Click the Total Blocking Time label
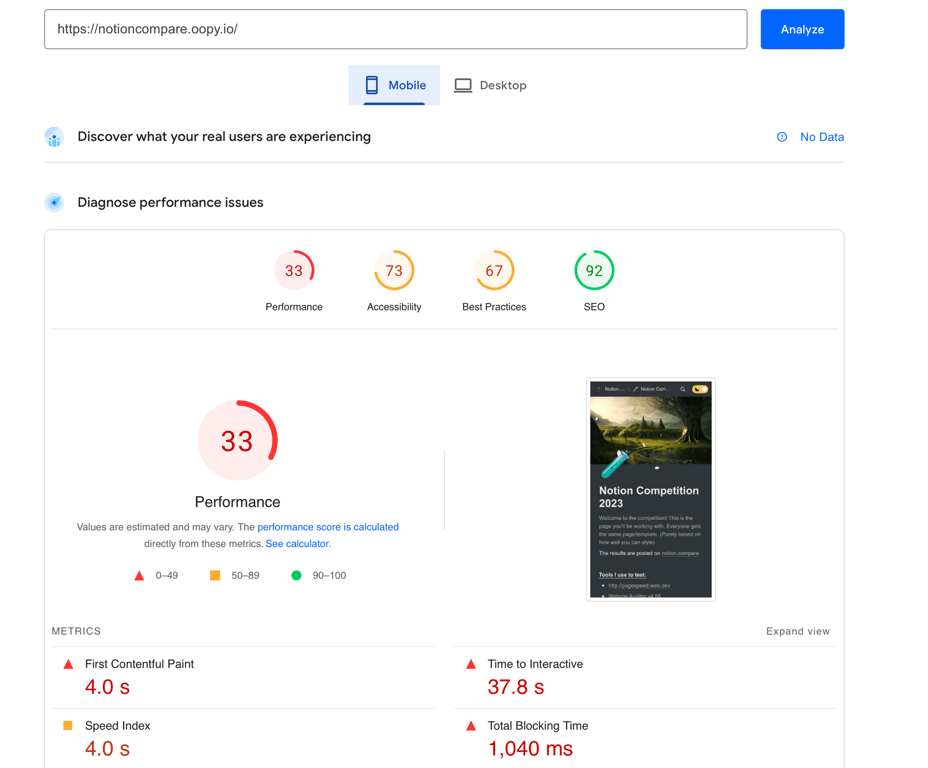The width and height of the screenshot is (928, 768). pyautogui.click(x=538, y=725)
